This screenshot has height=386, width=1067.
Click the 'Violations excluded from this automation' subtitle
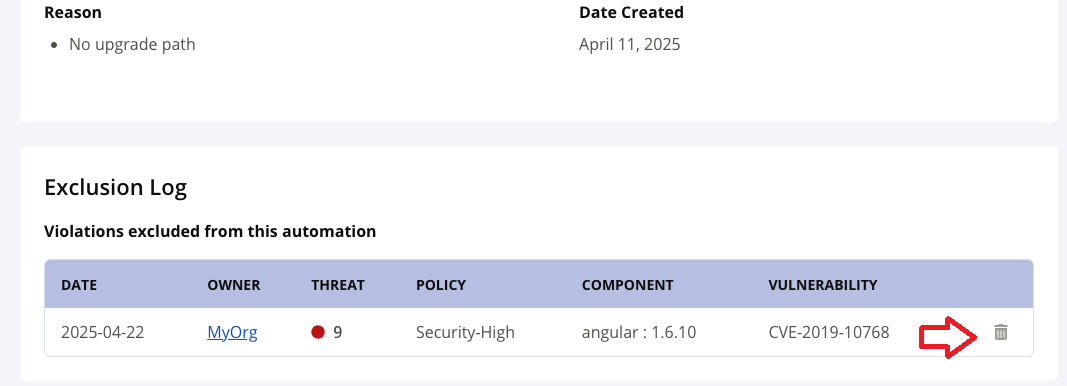click(210, 231)
